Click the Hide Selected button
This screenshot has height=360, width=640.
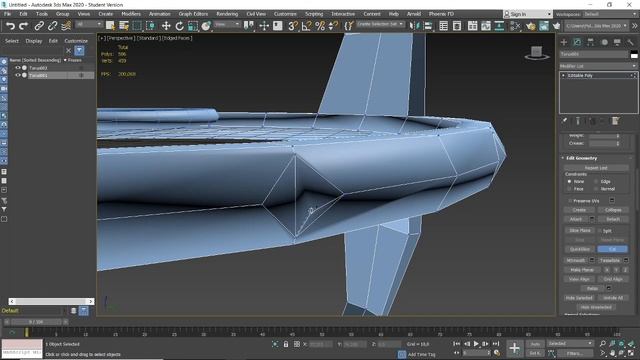click(579, 298)
